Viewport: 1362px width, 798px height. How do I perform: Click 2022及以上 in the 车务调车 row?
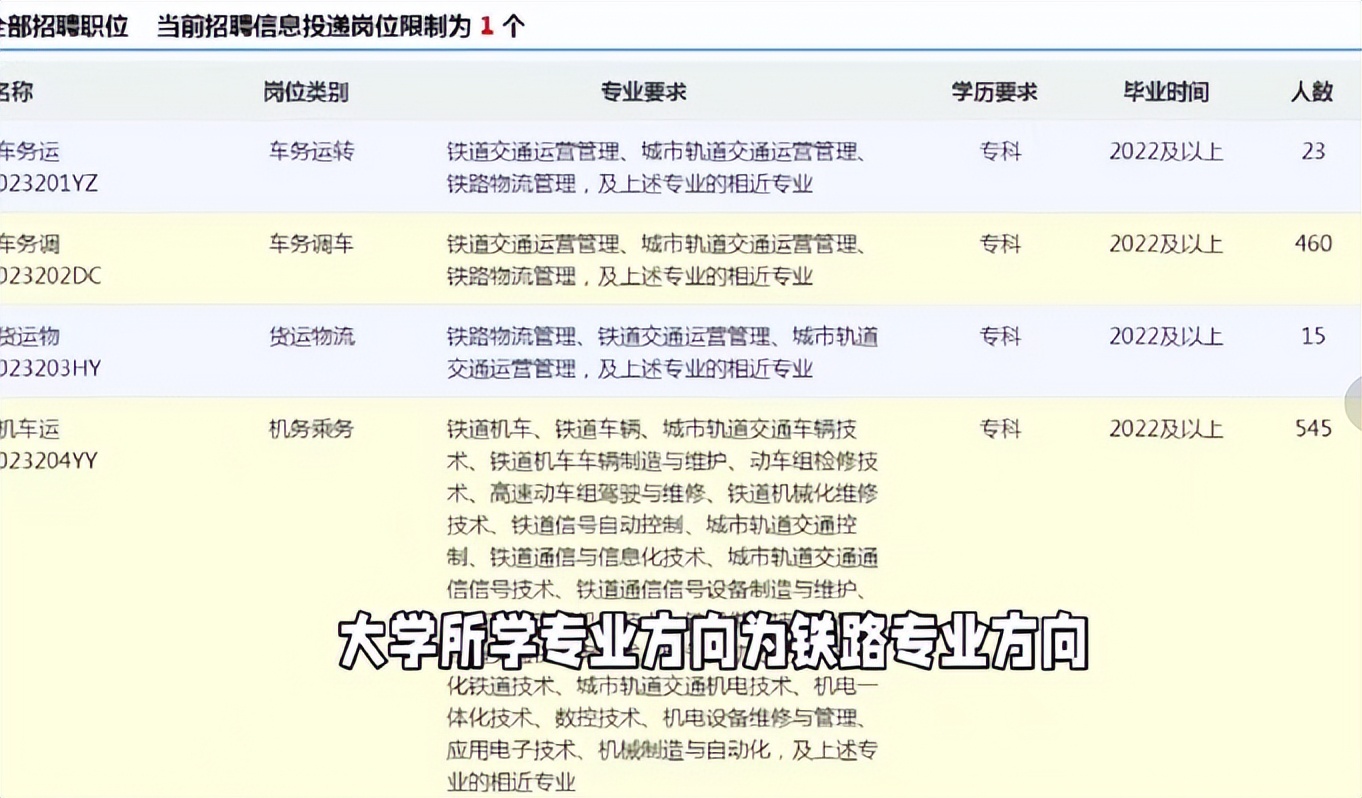pyautogui.click(x=1166, y=244)
